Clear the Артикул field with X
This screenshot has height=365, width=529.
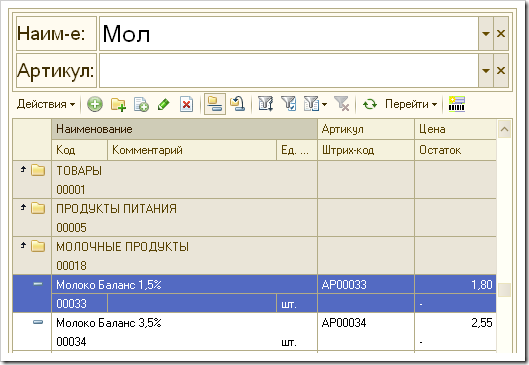[501, 71]
